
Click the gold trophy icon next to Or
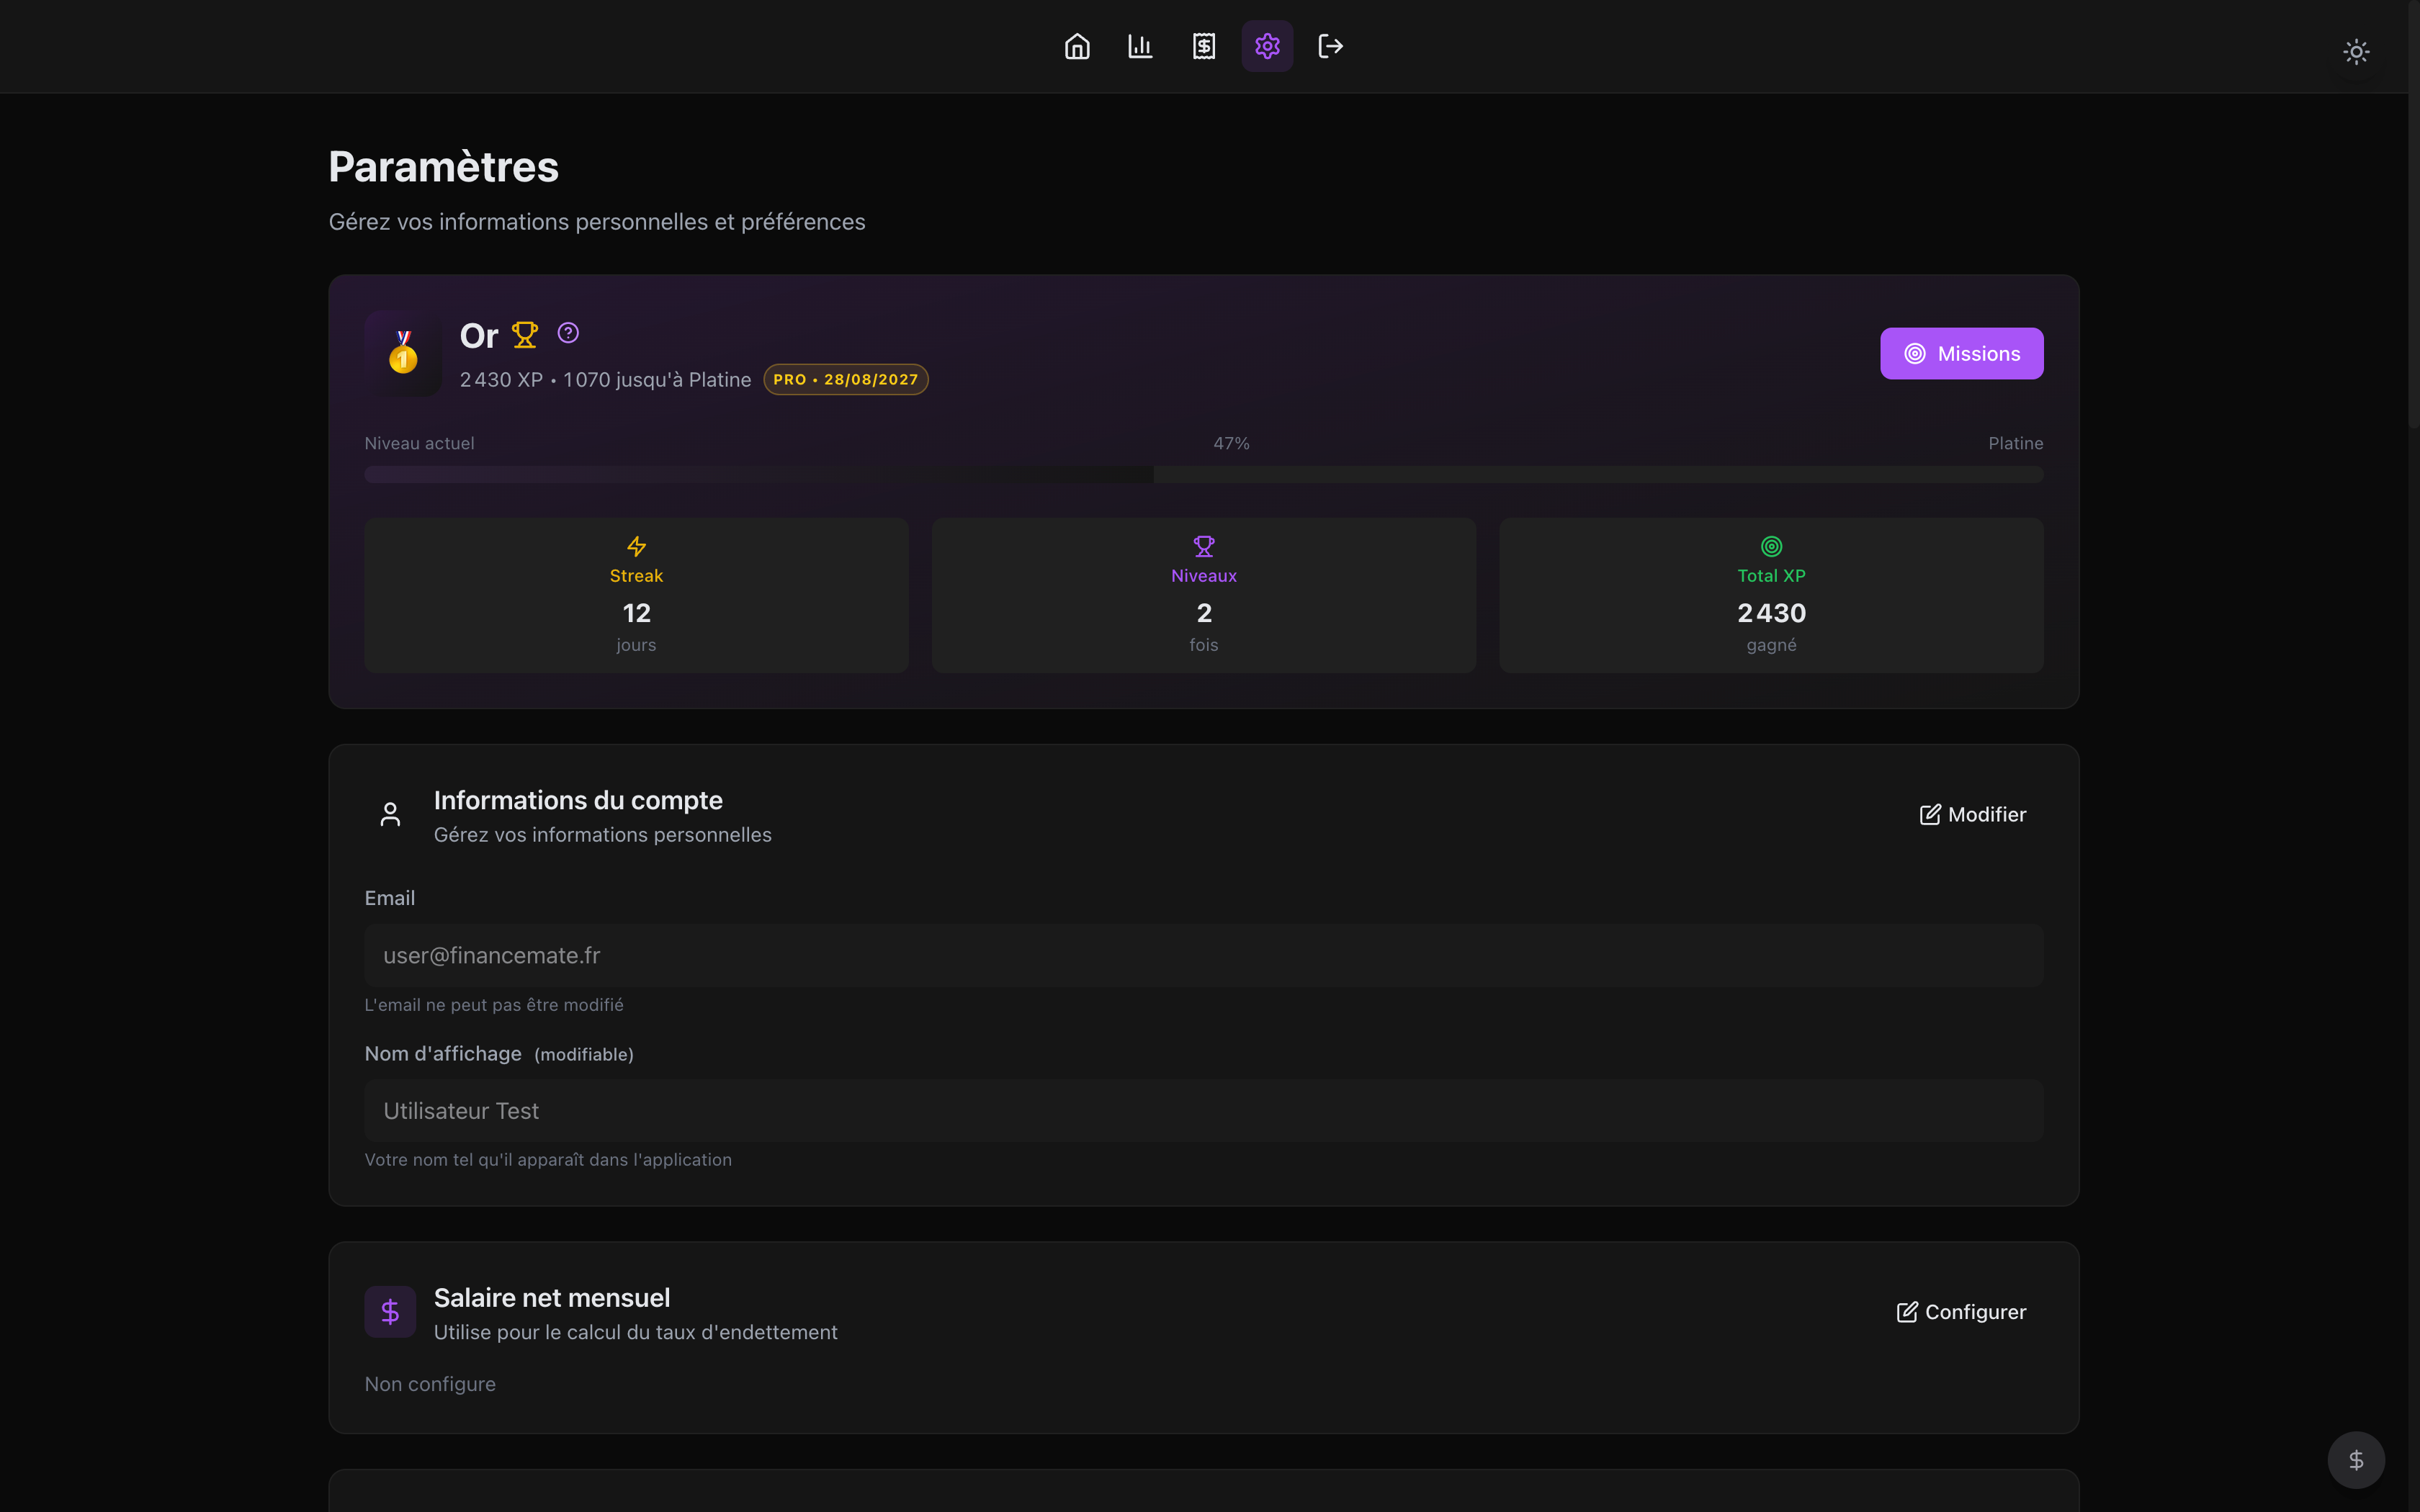click(x=525, y=335)
